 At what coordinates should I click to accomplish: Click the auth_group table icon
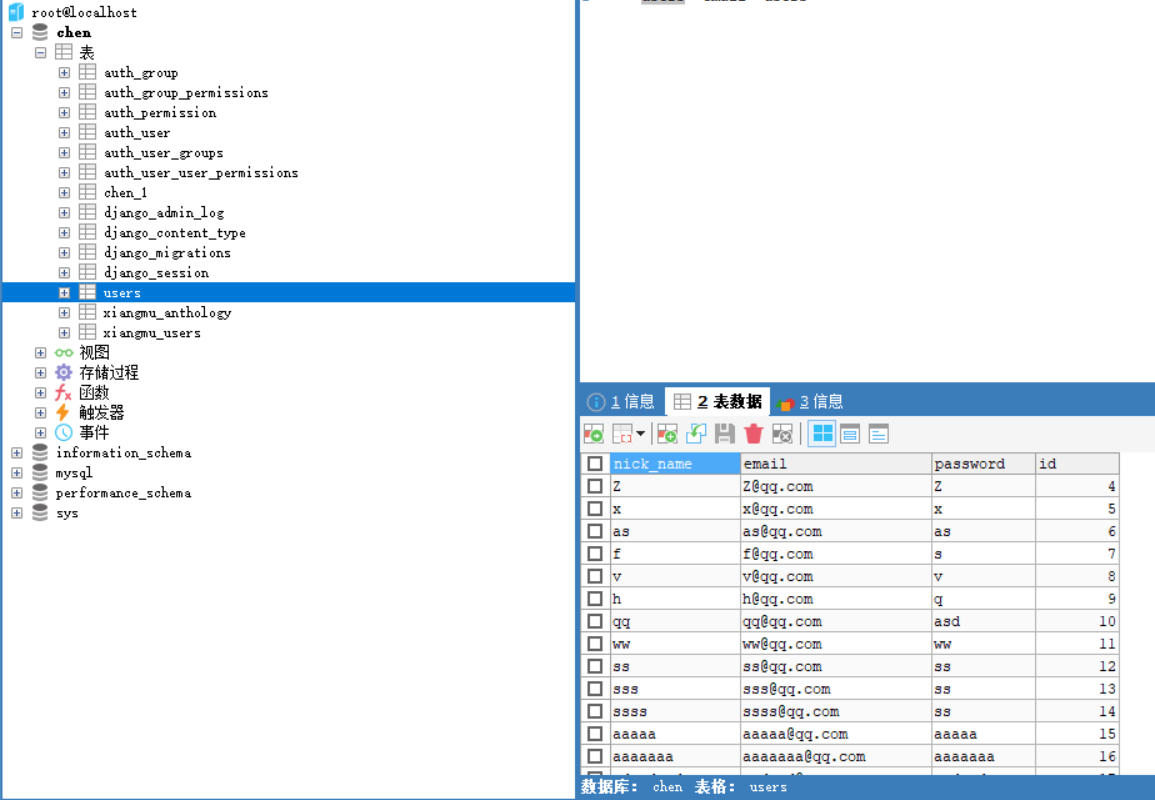pos(88,72)
